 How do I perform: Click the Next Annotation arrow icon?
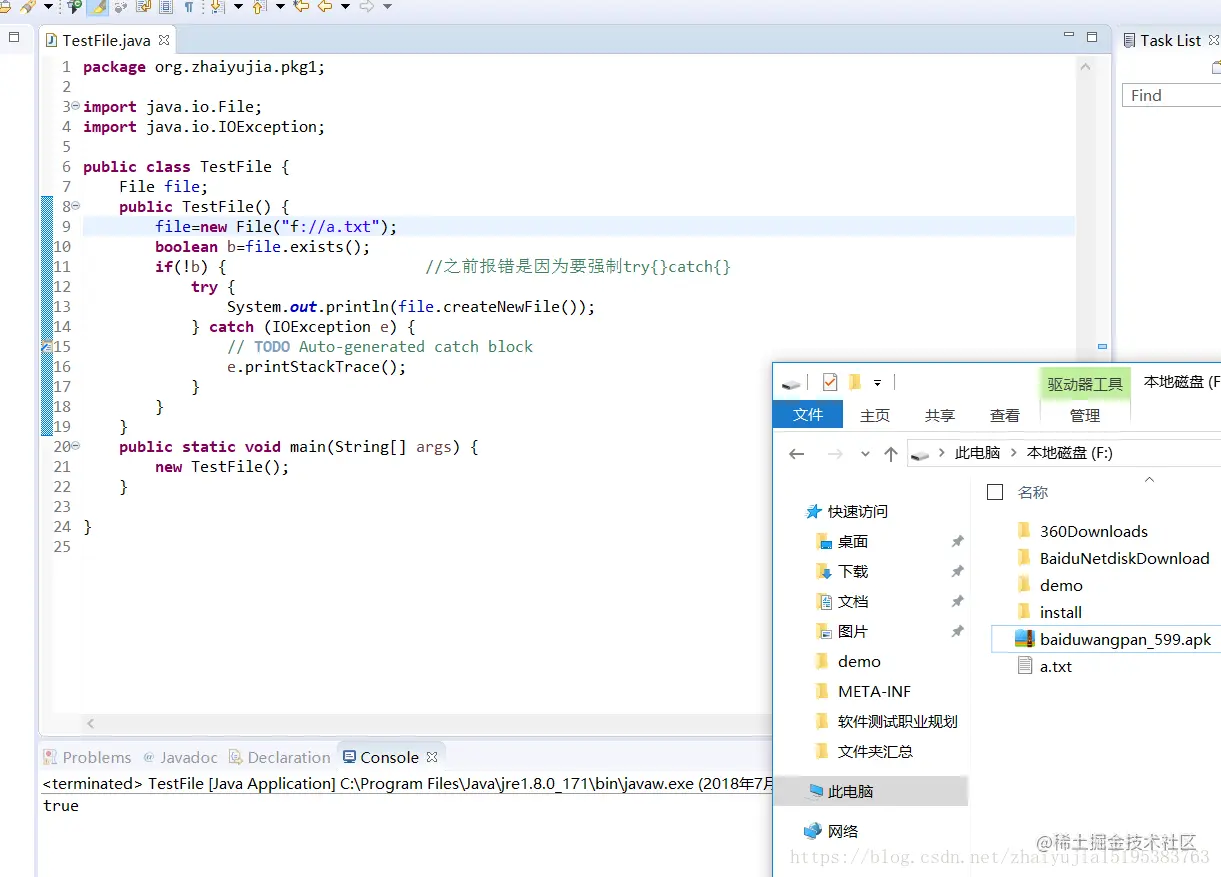coord(216,6)
